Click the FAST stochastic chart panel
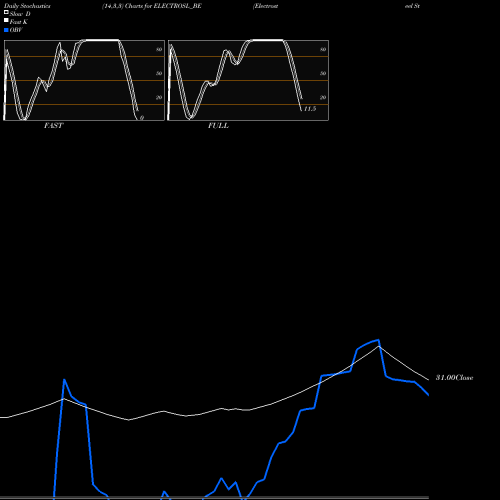This screenshot has height=500, width=500. (84, 80)
